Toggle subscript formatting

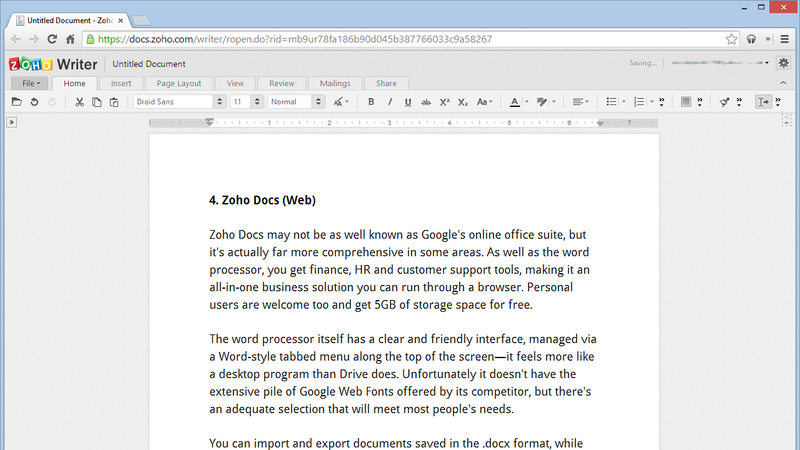point(463,102)
